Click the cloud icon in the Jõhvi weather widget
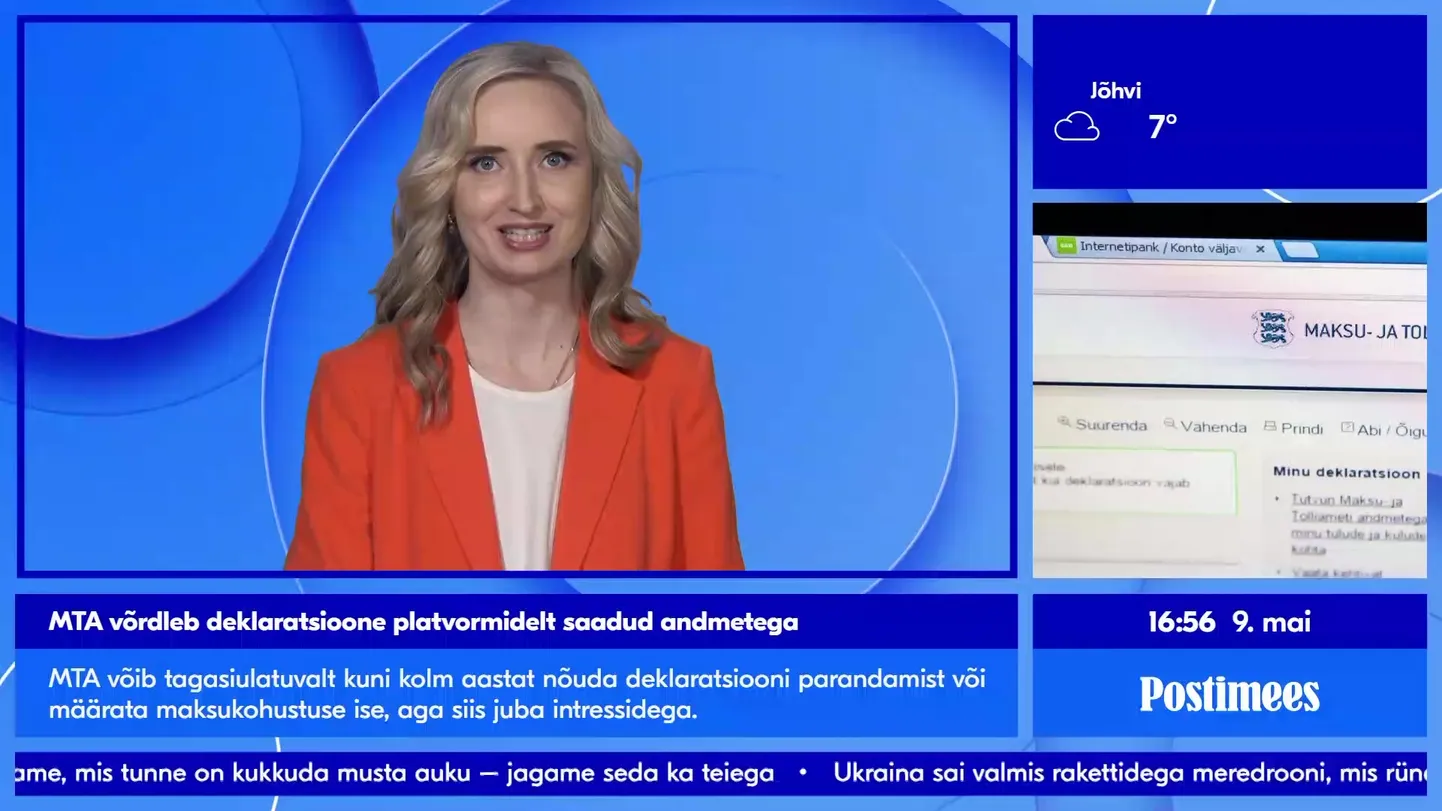This screenshot has width=1442, height=811. 1077,126
